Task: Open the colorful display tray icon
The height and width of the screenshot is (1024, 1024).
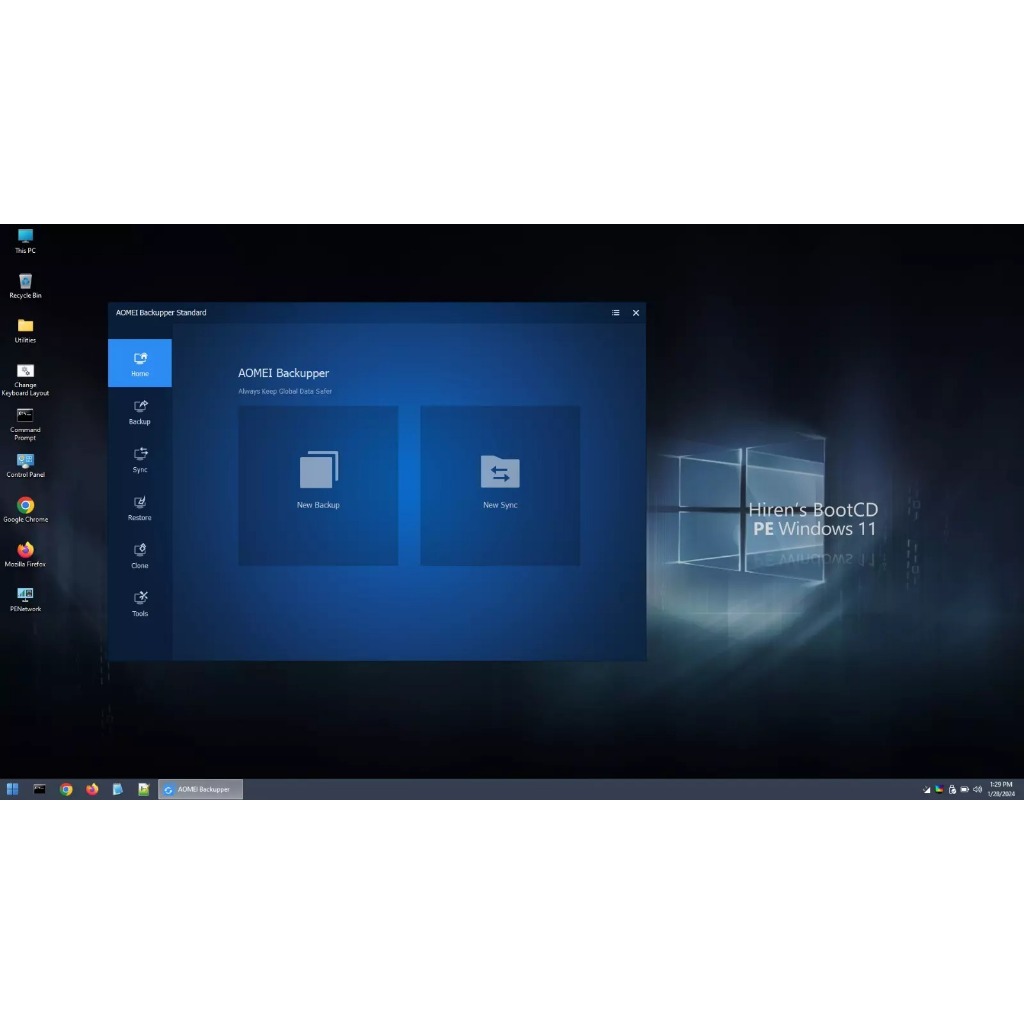Action: (939, 790)
